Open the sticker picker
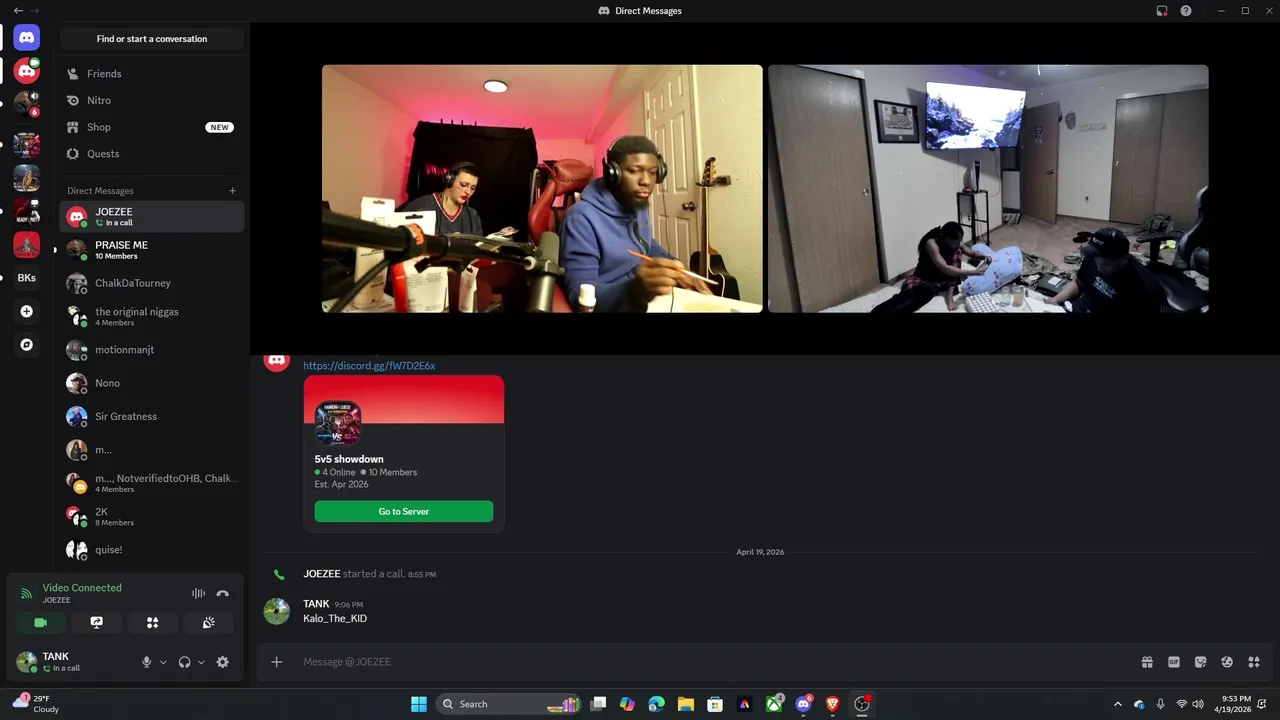The height and width of the screenshot is (720, 1280). pos(1201,662)
